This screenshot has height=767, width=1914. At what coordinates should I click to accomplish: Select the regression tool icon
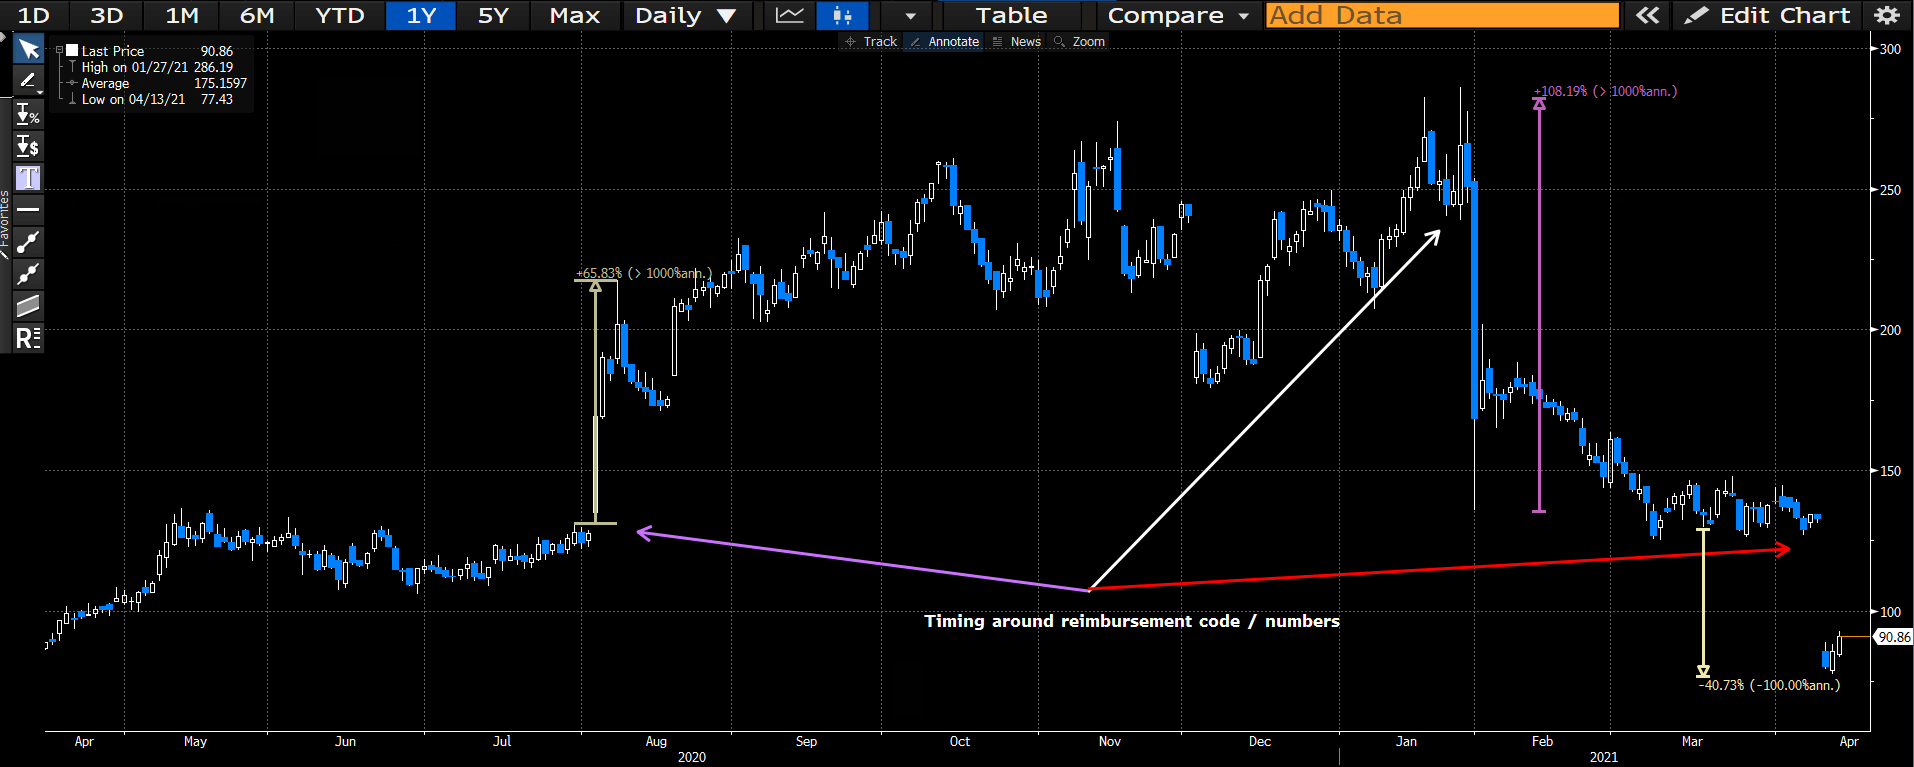click(x=28, y=338)
